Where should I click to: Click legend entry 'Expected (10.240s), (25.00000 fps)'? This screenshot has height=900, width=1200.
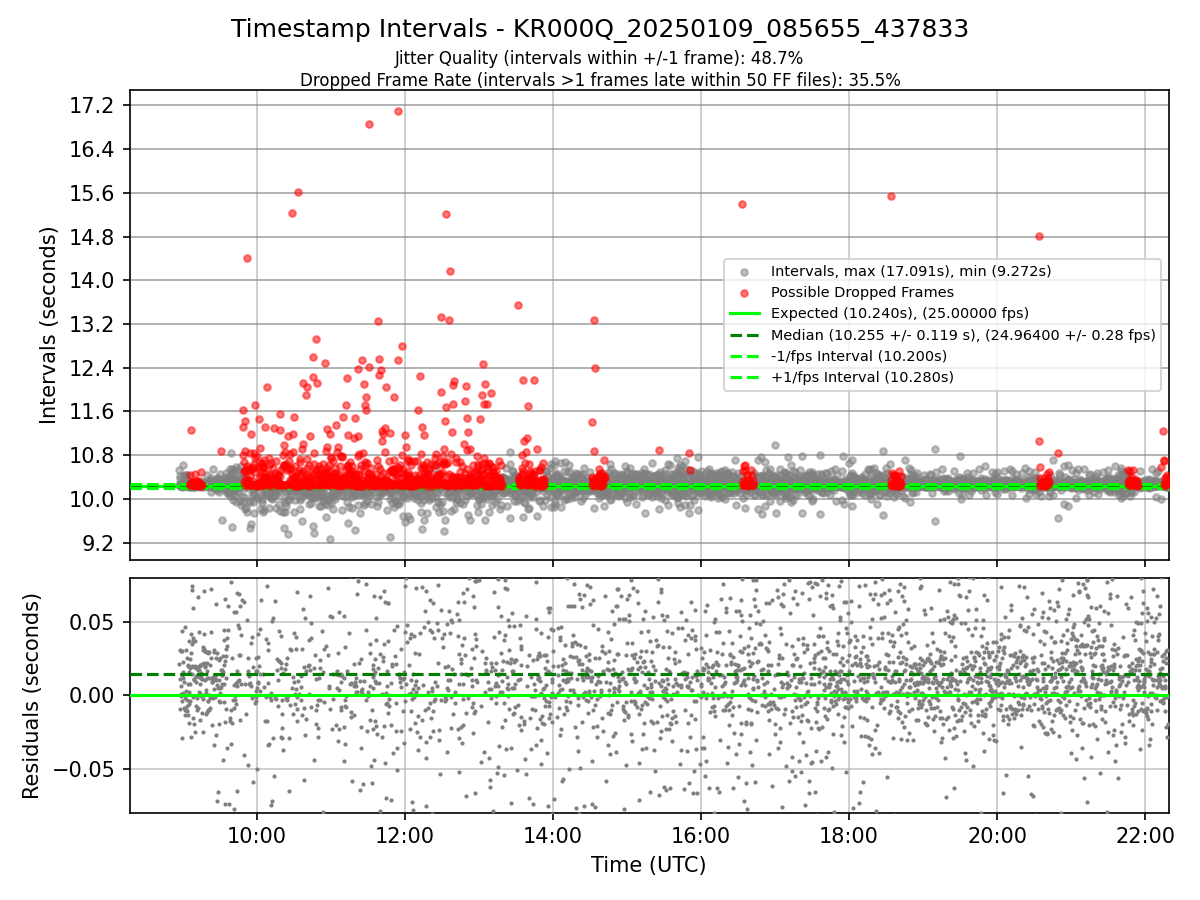[x=899, y=313]
